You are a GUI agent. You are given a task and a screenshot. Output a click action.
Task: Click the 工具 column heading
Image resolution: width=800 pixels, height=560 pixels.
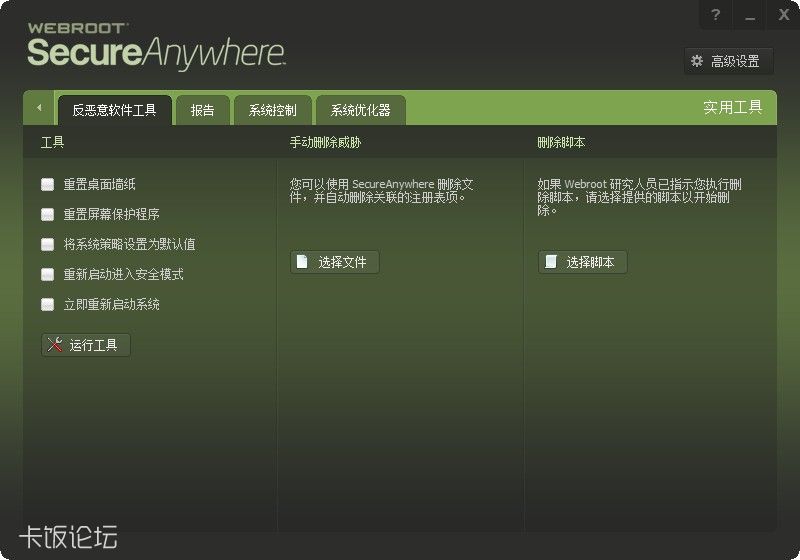[53, 142]
